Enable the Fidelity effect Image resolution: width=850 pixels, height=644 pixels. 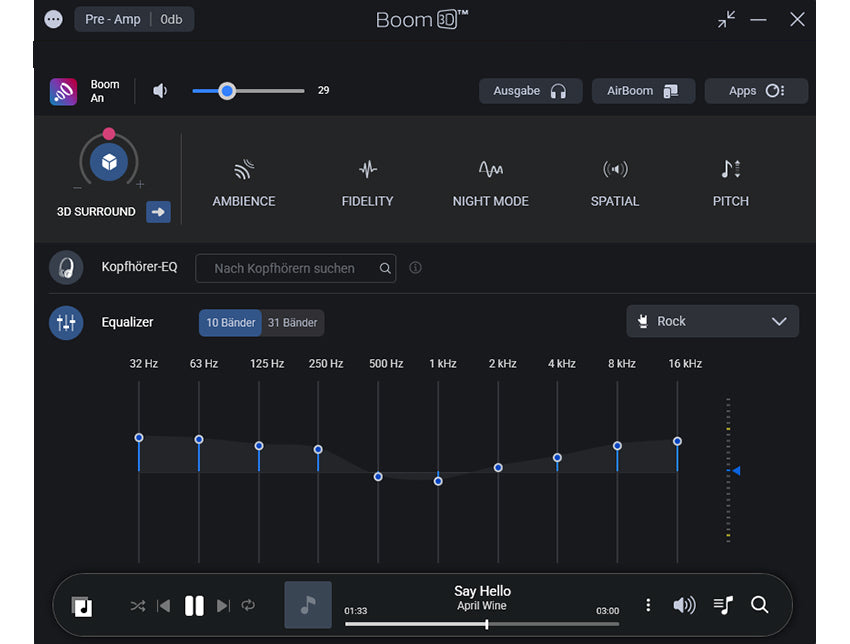[x=368, y=183]
